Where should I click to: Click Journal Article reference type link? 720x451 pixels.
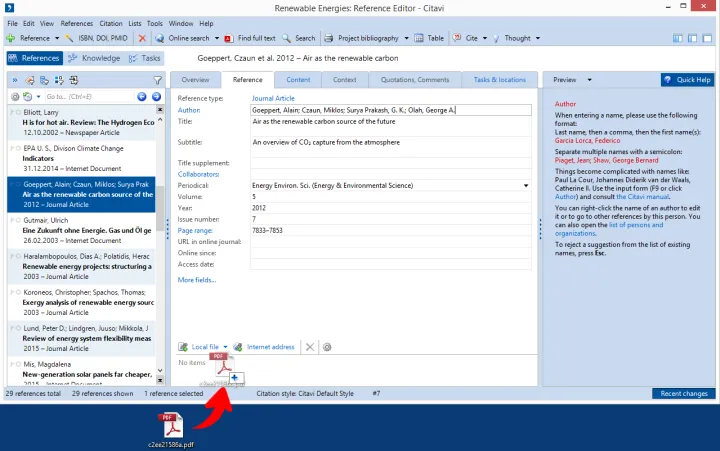tap(273, 98)
